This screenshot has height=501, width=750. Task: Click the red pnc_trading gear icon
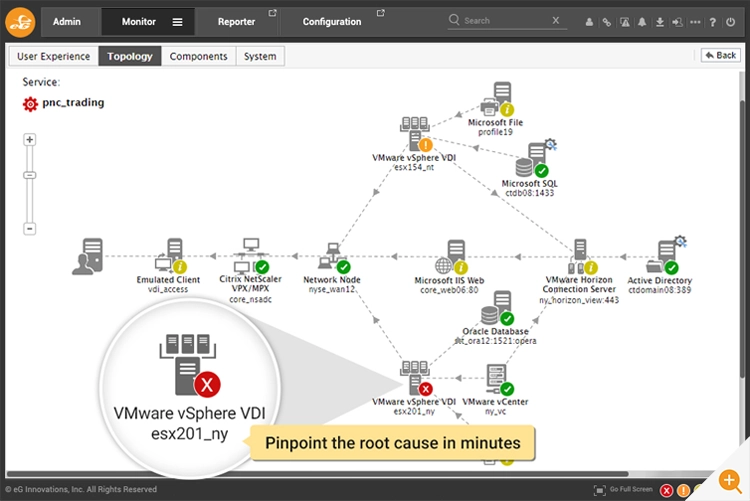(x=30, y=104)
